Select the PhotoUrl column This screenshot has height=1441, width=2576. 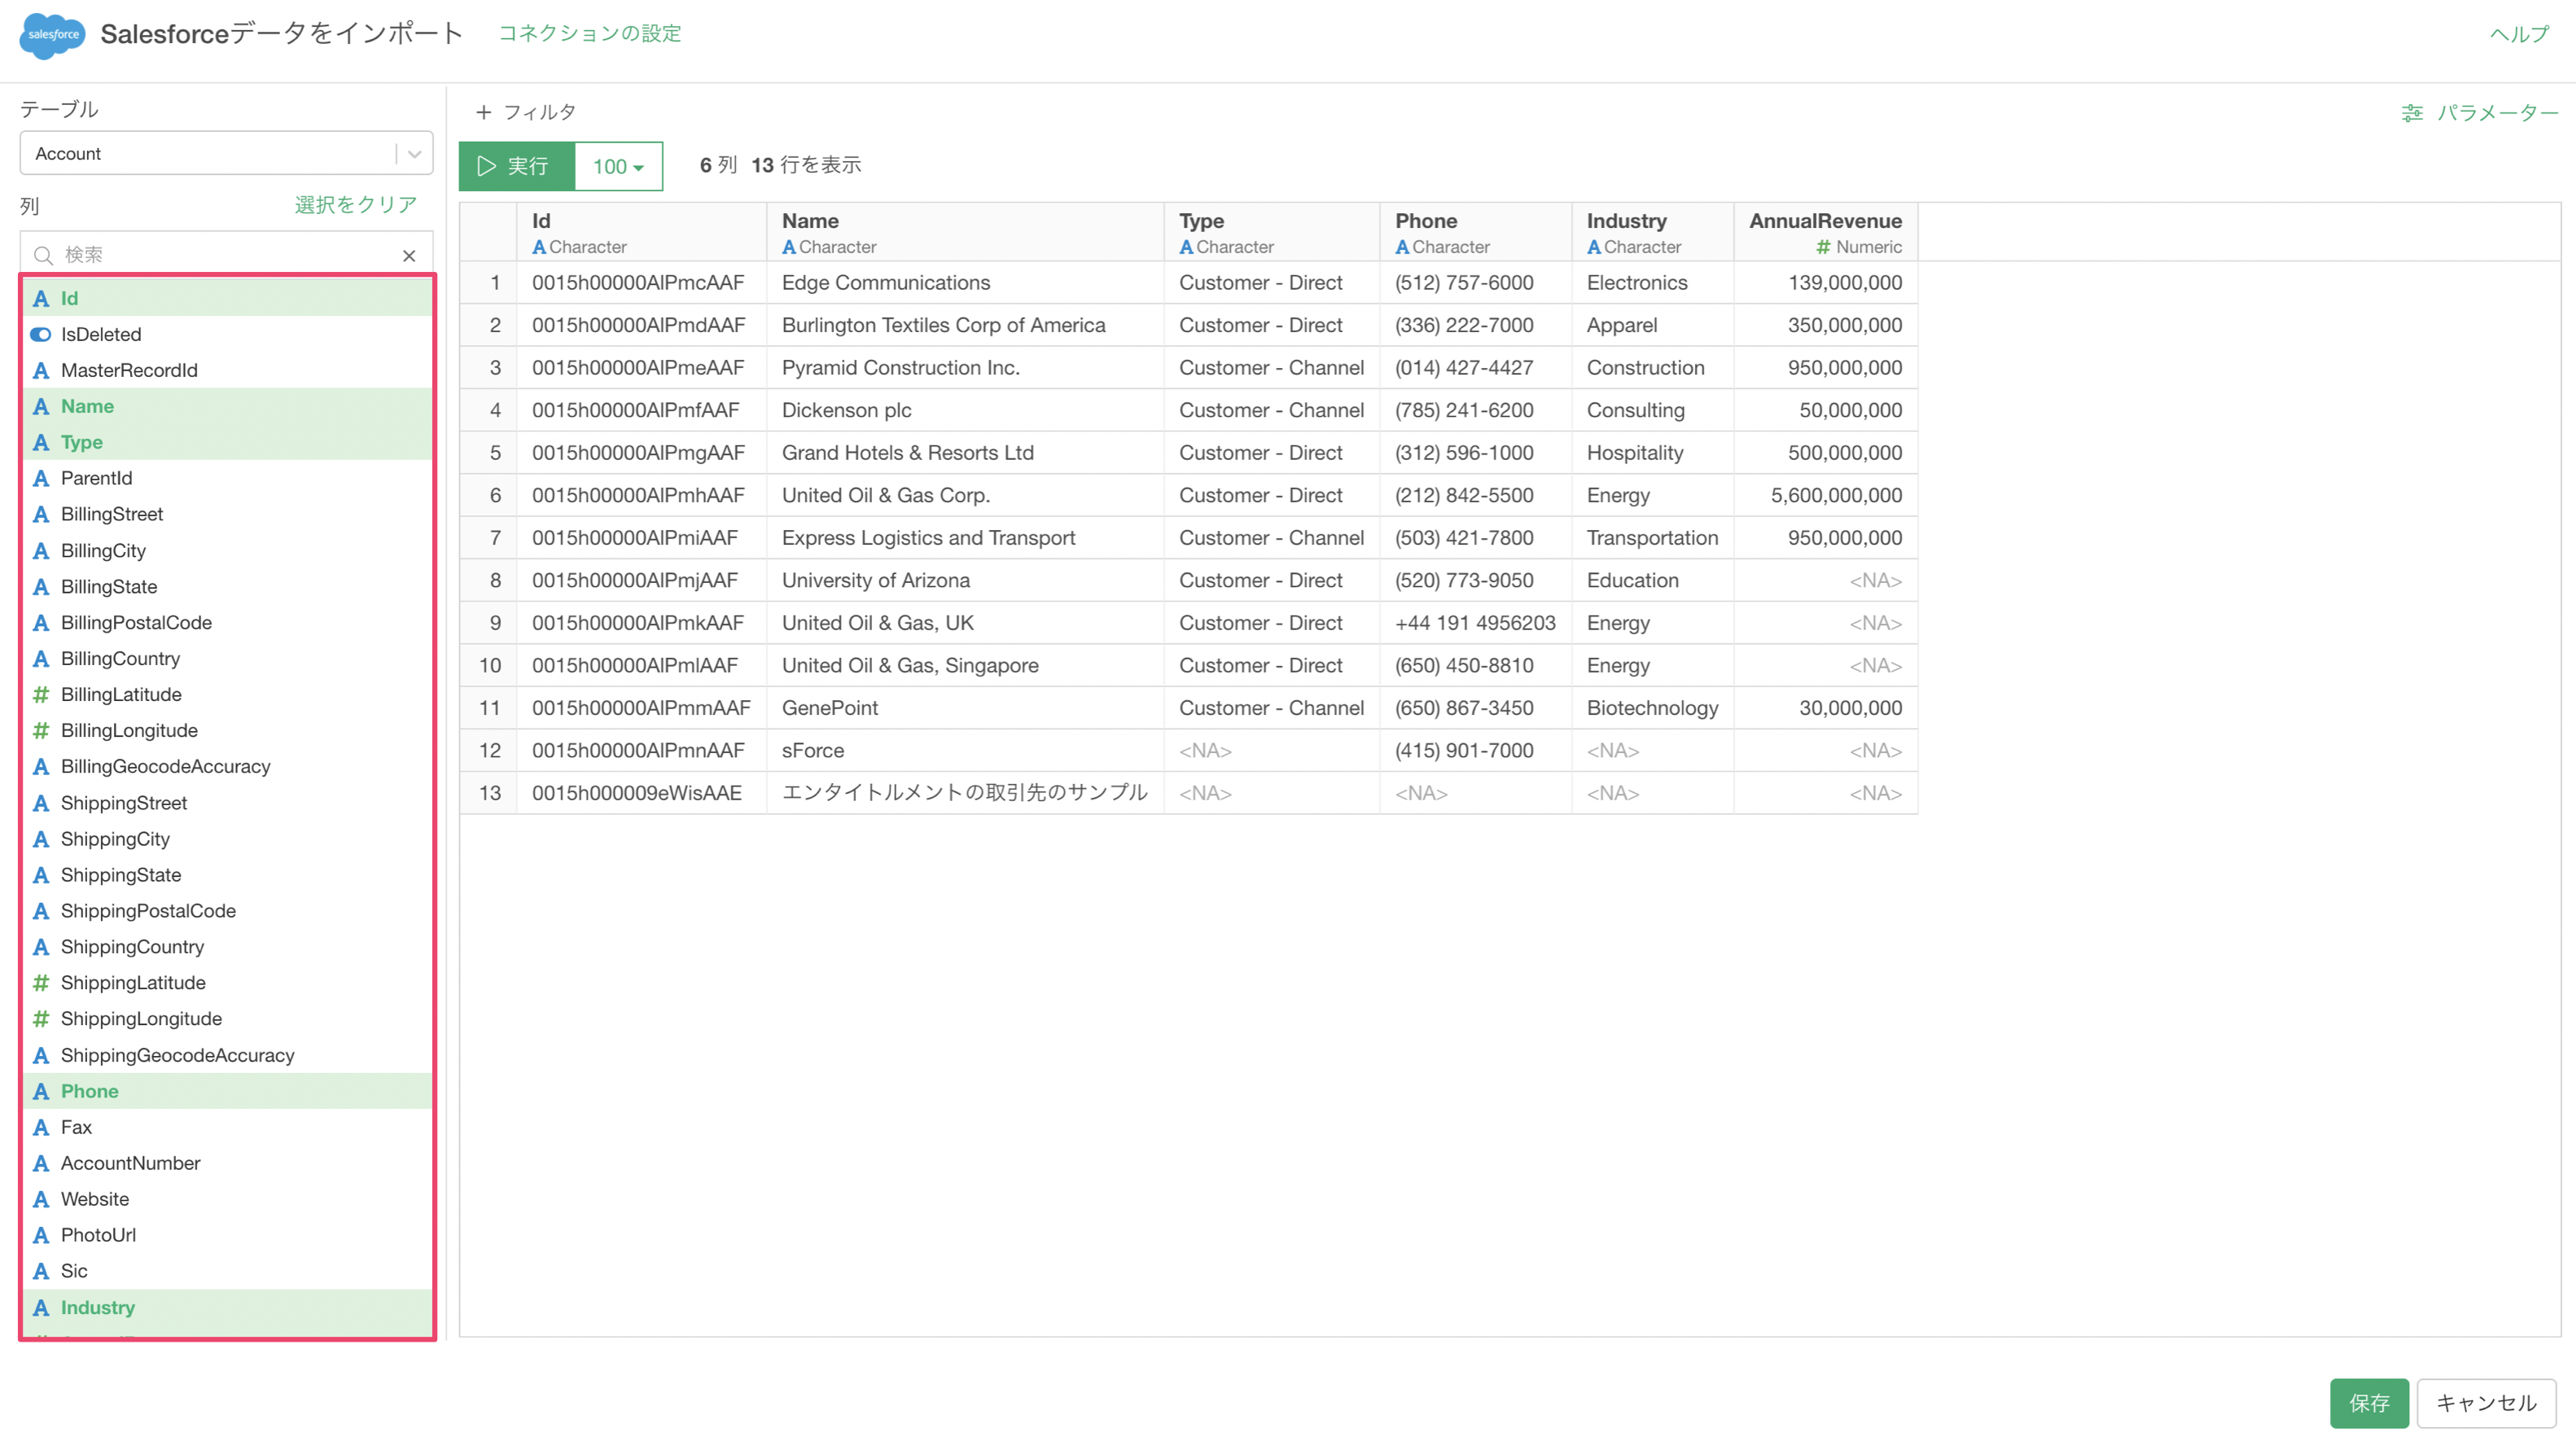(228, 1235)
